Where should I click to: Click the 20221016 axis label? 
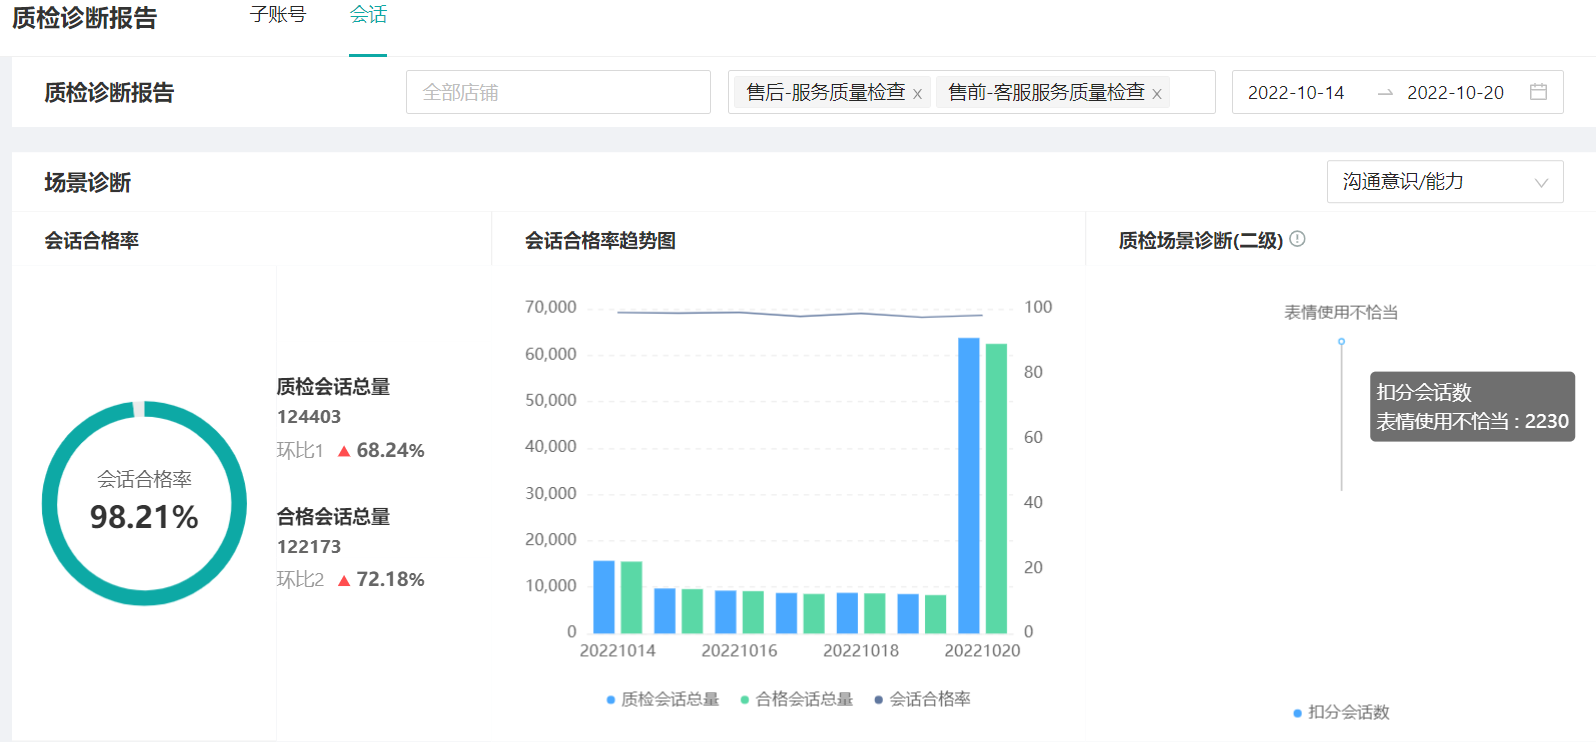tap(739, 651)
